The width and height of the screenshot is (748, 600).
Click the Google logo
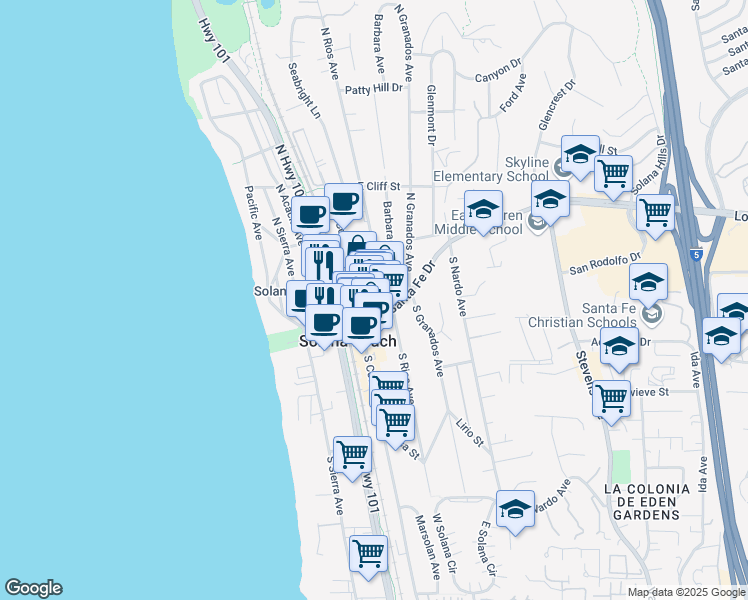tap(33, 588)
